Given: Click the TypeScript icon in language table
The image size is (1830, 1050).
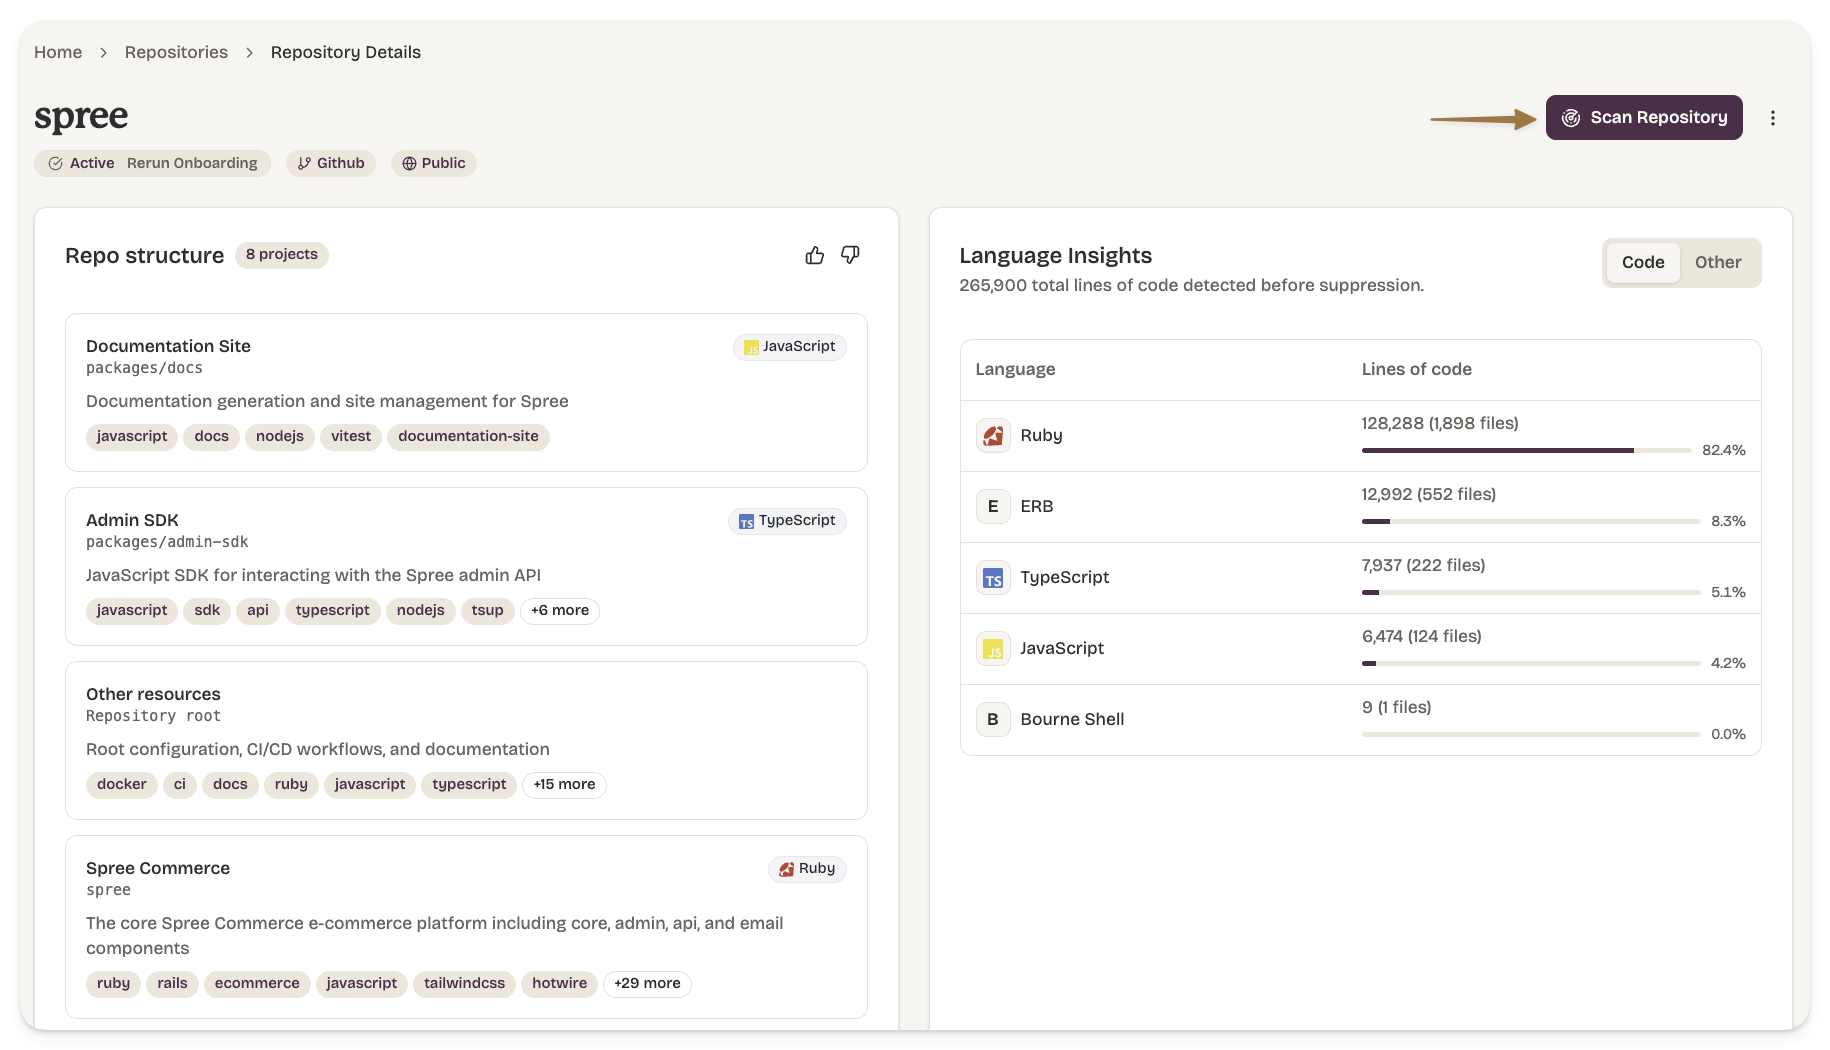Looking at the screenshot, I should click(x=993, y=578).
